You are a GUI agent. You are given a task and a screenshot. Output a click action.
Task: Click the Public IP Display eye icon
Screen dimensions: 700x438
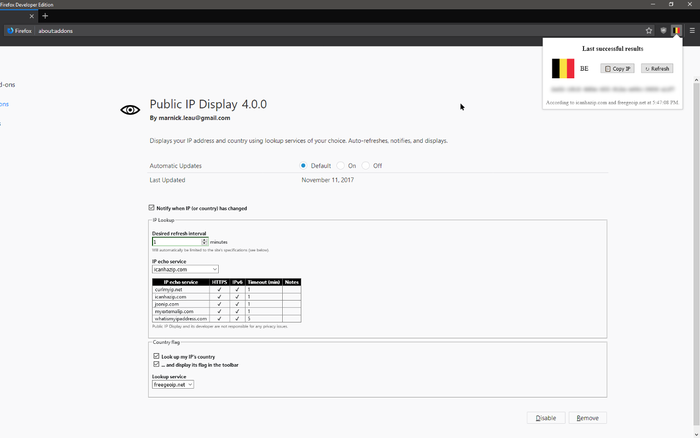pos(130,110)
